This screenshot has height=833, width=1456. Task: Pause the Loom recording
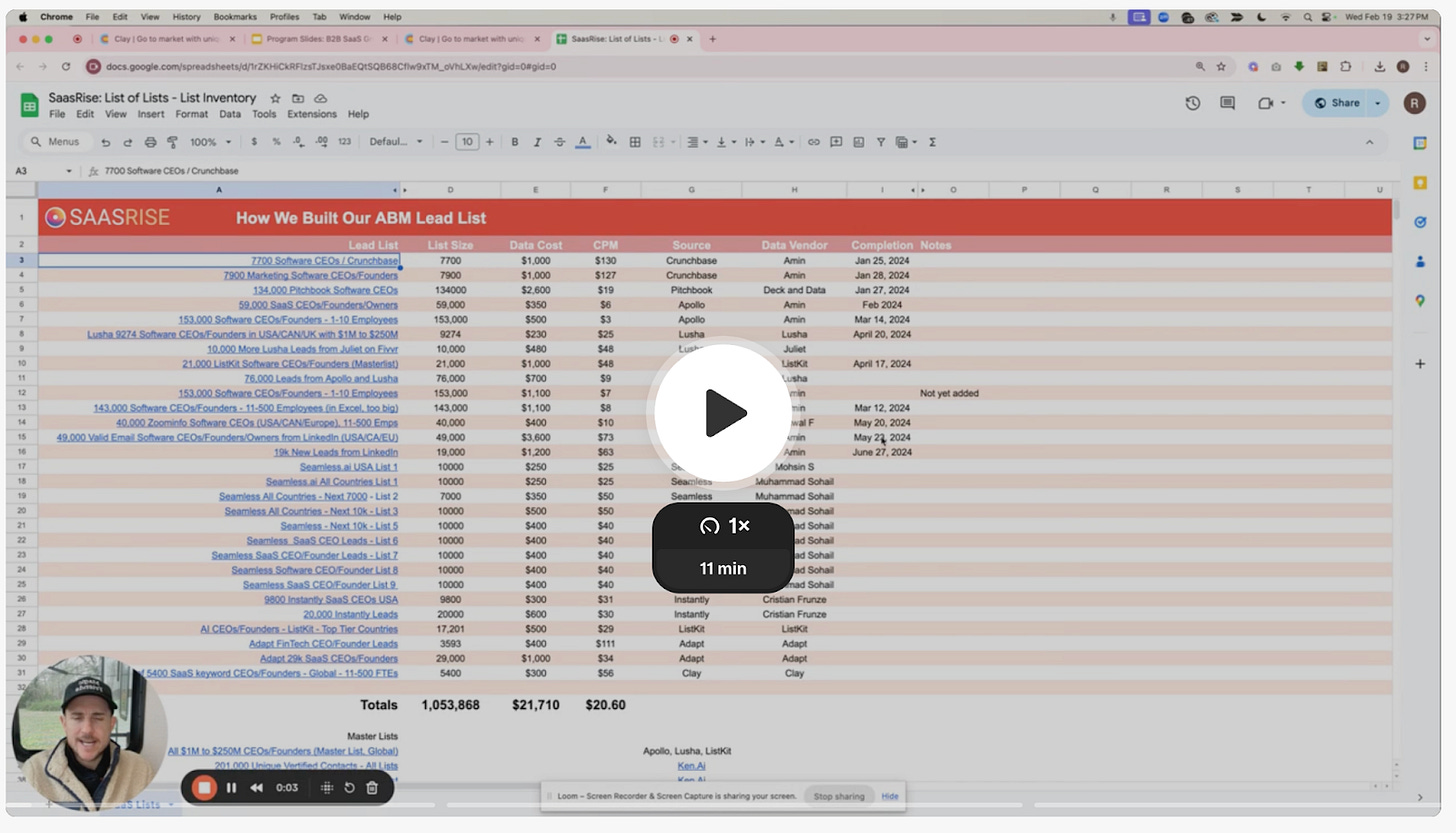(231, 788)
